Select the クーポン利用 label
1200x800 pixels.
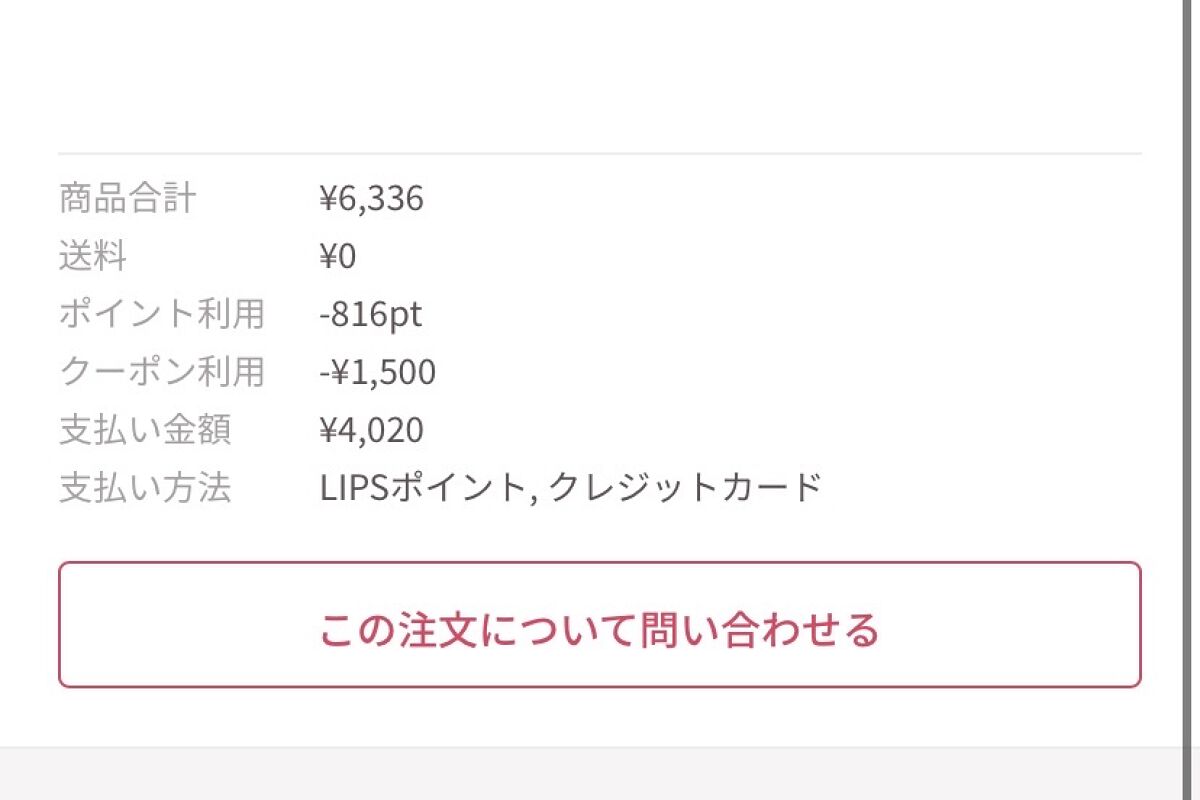[161, 372]
